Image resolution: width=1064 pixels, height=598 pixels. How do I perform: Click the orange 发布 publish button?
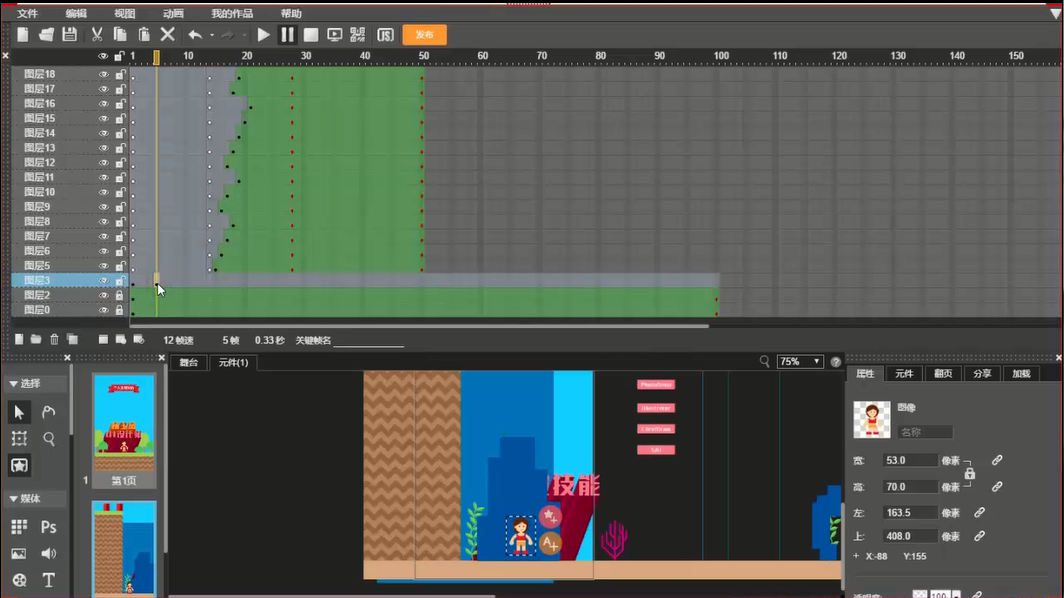[424, 35]
